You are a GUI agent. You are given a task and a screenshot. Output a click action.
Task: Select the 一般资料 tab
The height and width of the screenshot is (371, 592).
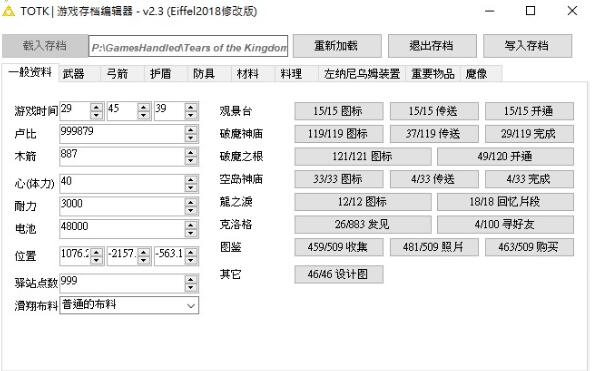pos(30,72)
